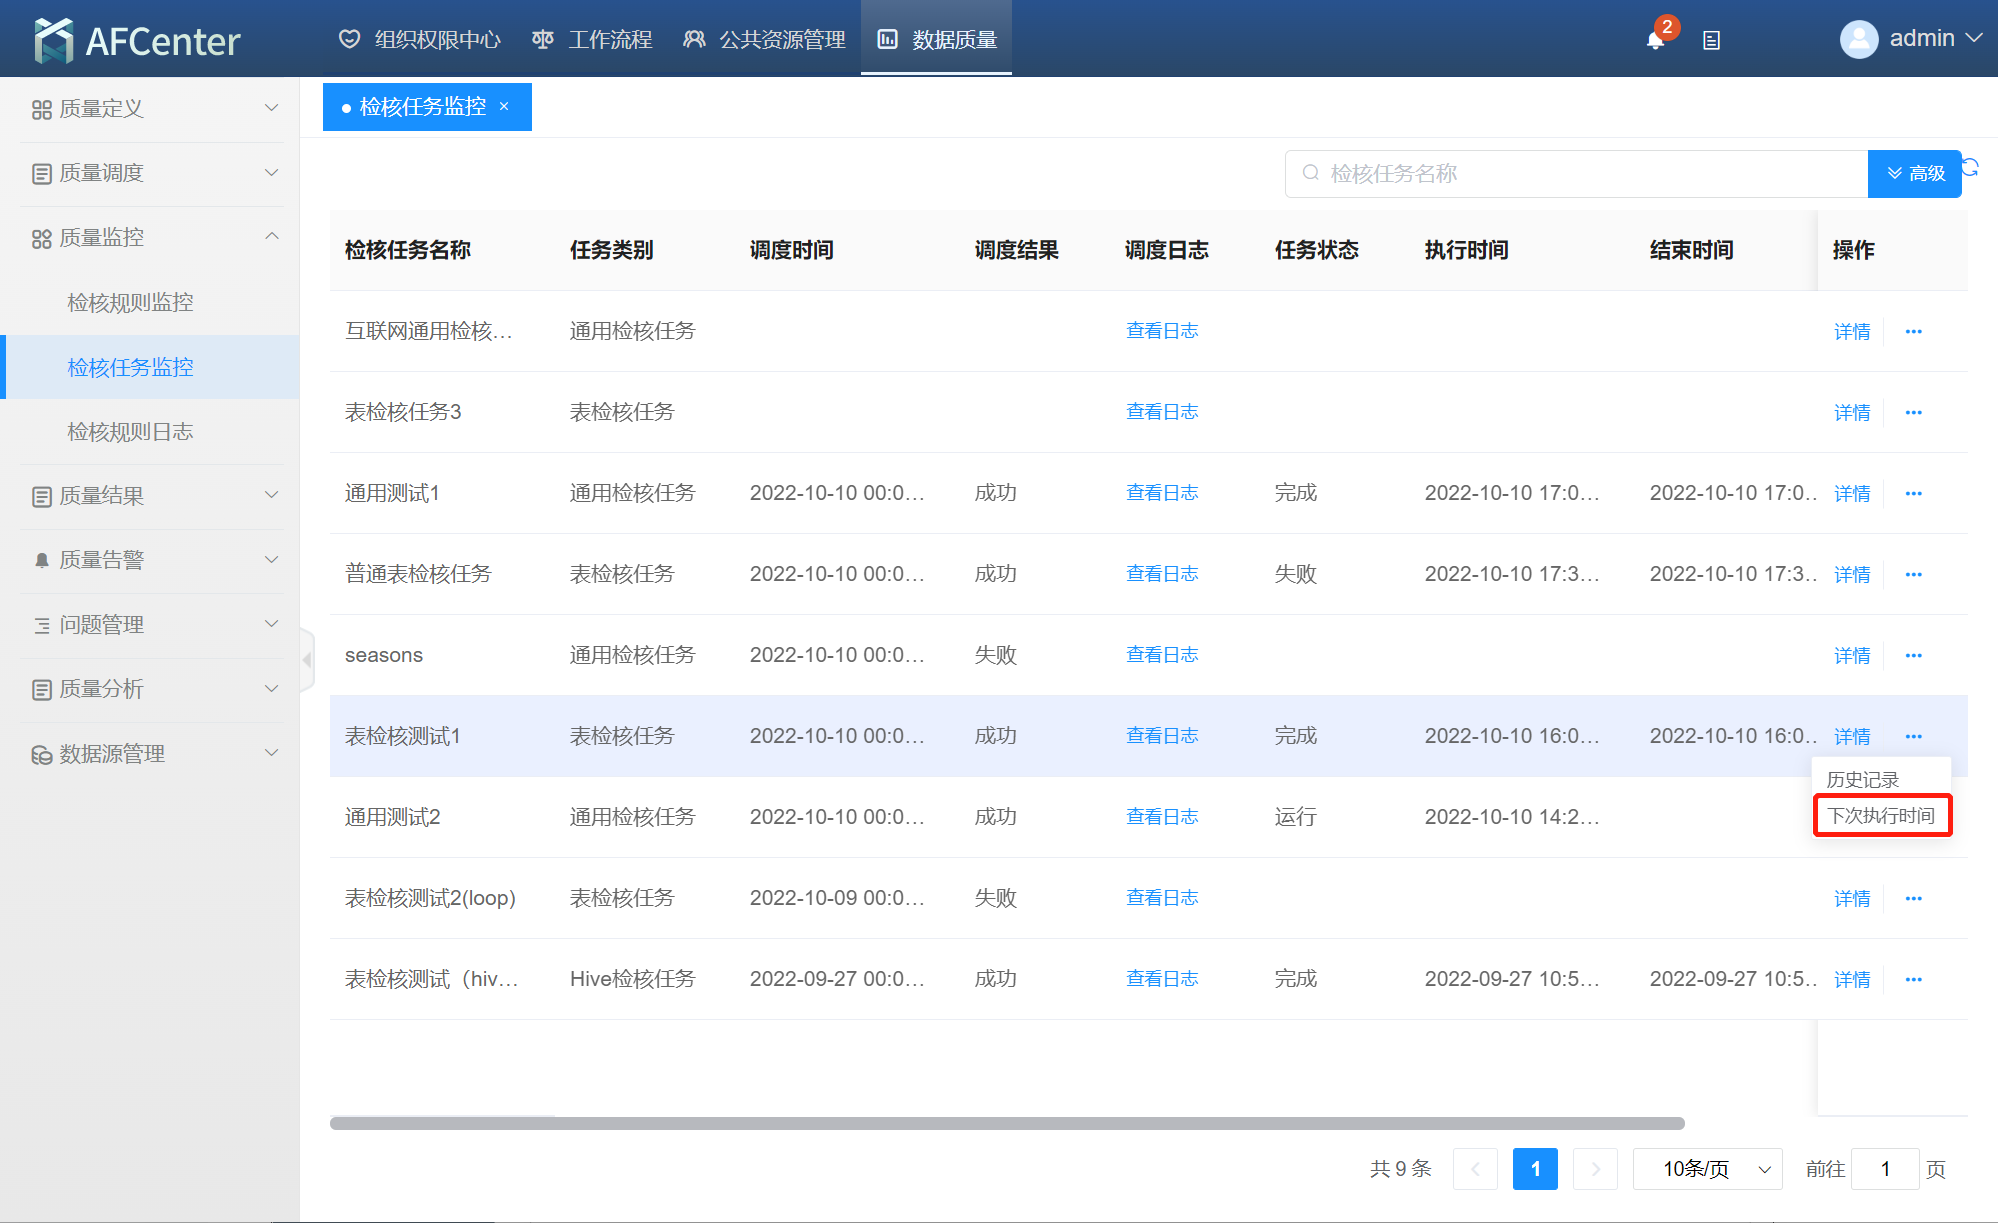Screen dimensions: 1998x1223
Task: Click the horizontal table scrollbar
Action: coord(1006,1123)
